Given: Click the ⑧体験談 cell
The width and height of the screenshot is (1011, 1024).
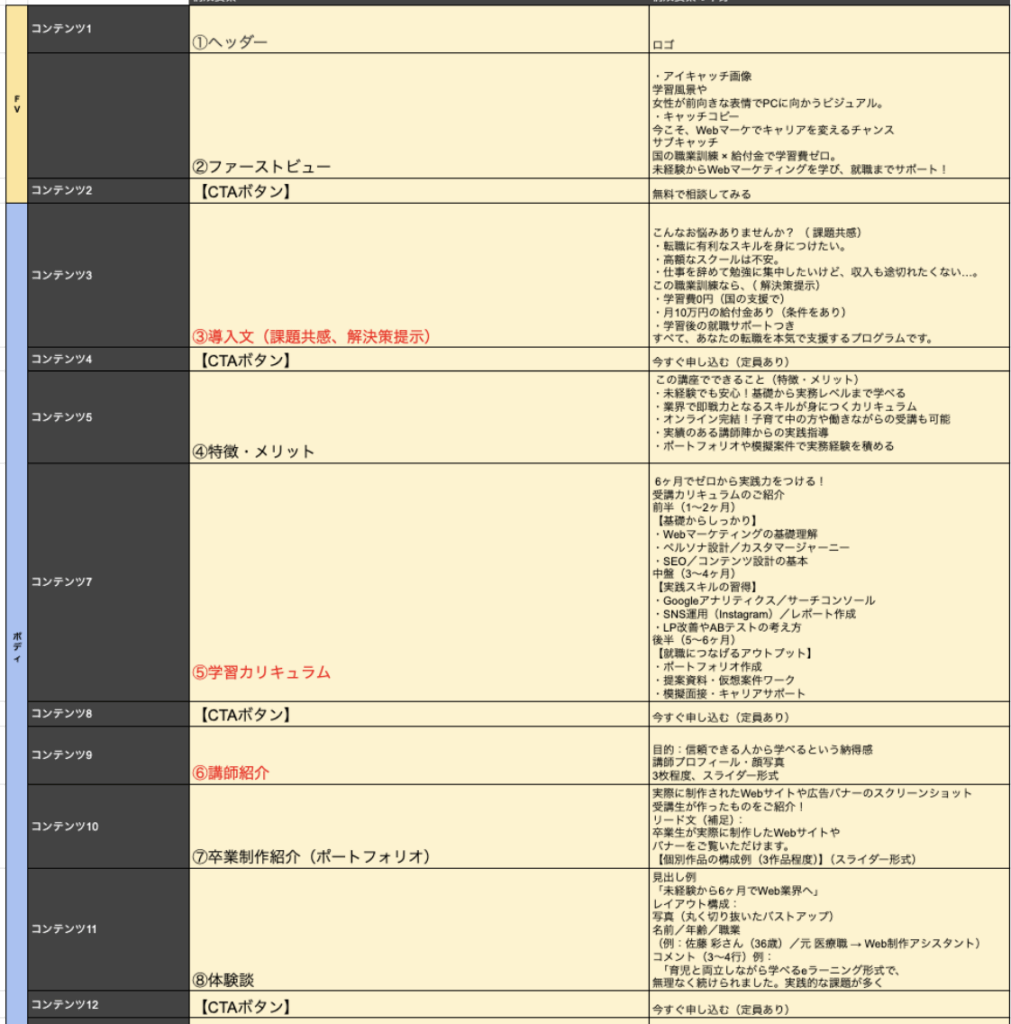Looking at the screenshot, I should [418, 930].
